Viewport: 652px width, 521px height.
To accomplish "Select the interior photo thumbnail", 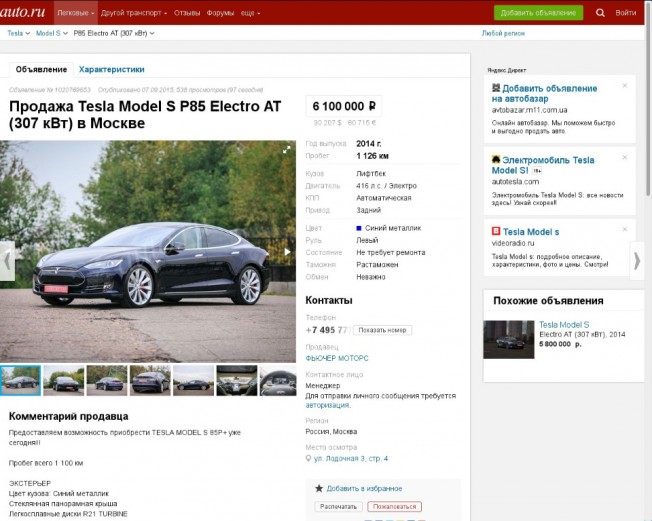I will [237, 380].
